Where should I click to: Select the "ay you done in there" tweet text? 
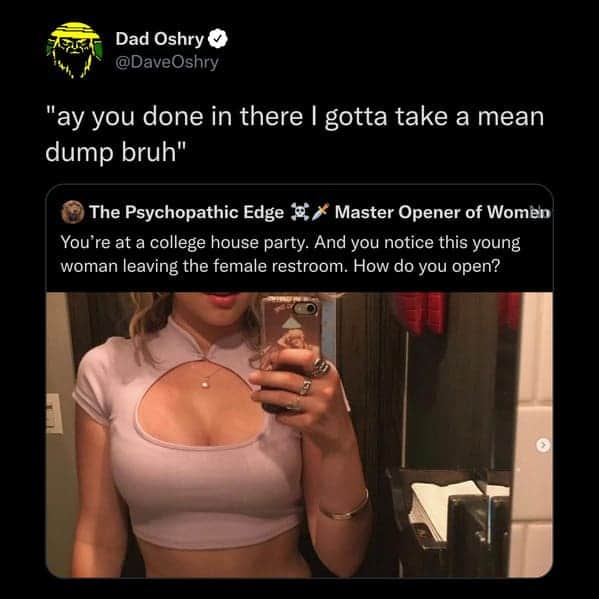[x=294, y=134]
